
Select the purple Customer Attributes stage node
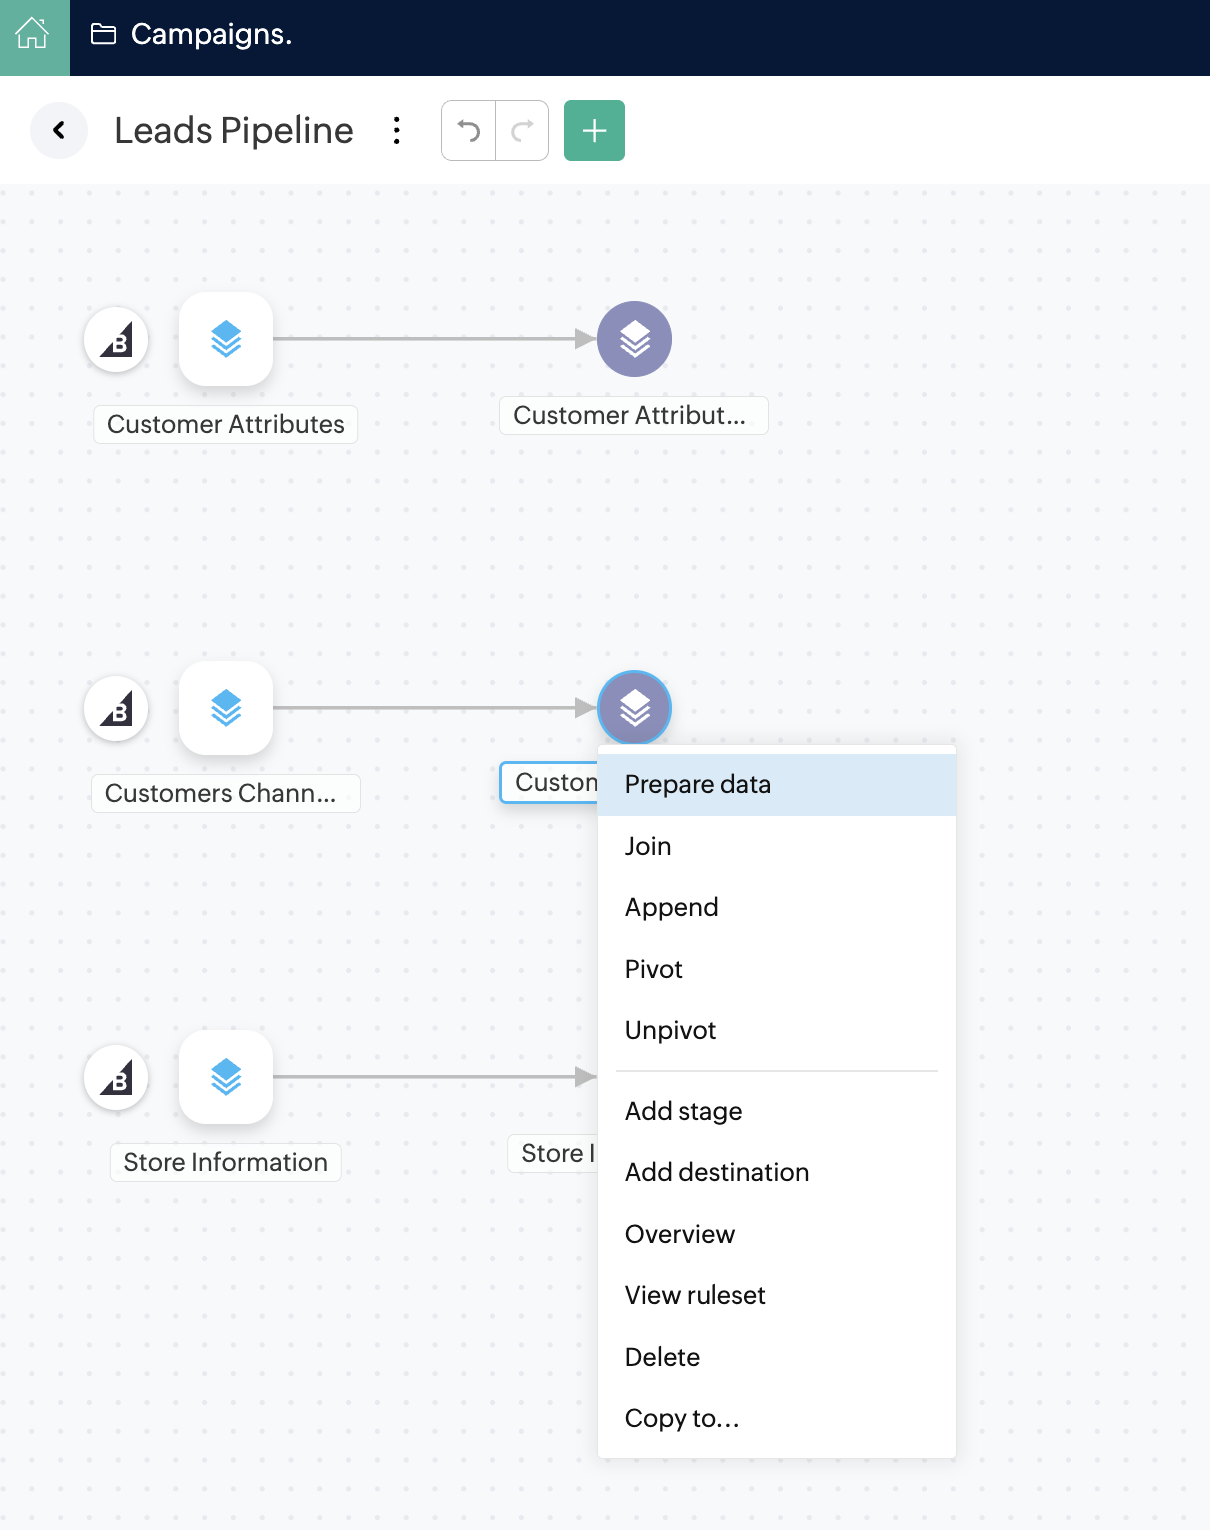point(634,340)
